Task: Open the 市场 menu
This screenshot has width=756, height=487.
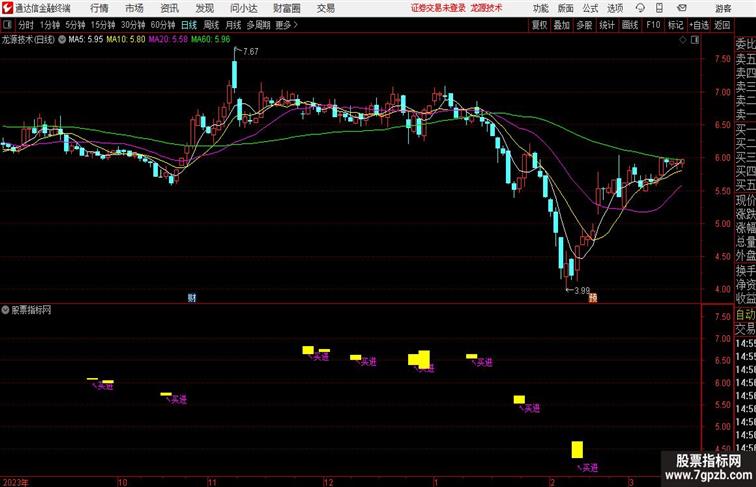Action: point(134,8)
